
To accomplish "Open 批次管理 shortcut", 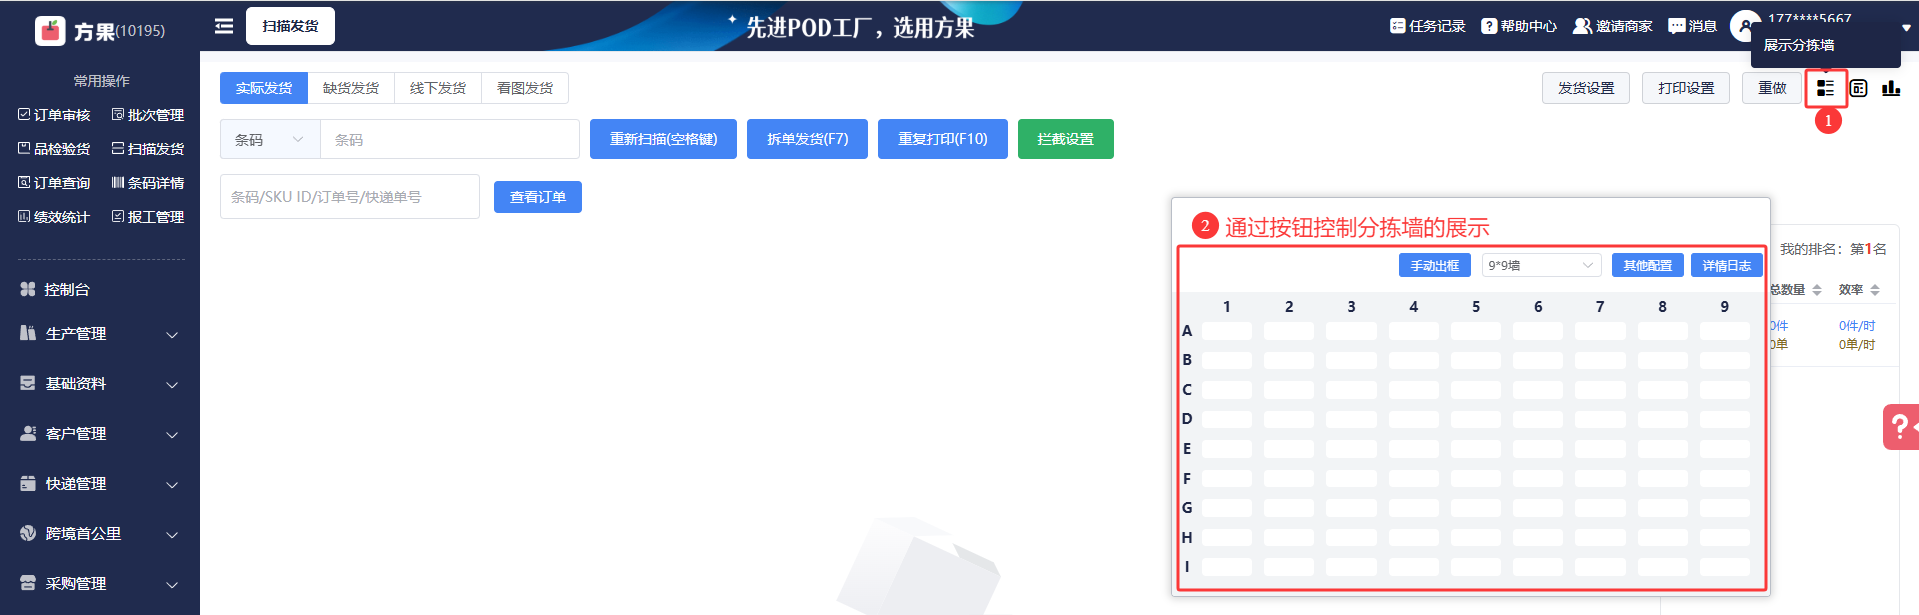I will coord(148,115).
